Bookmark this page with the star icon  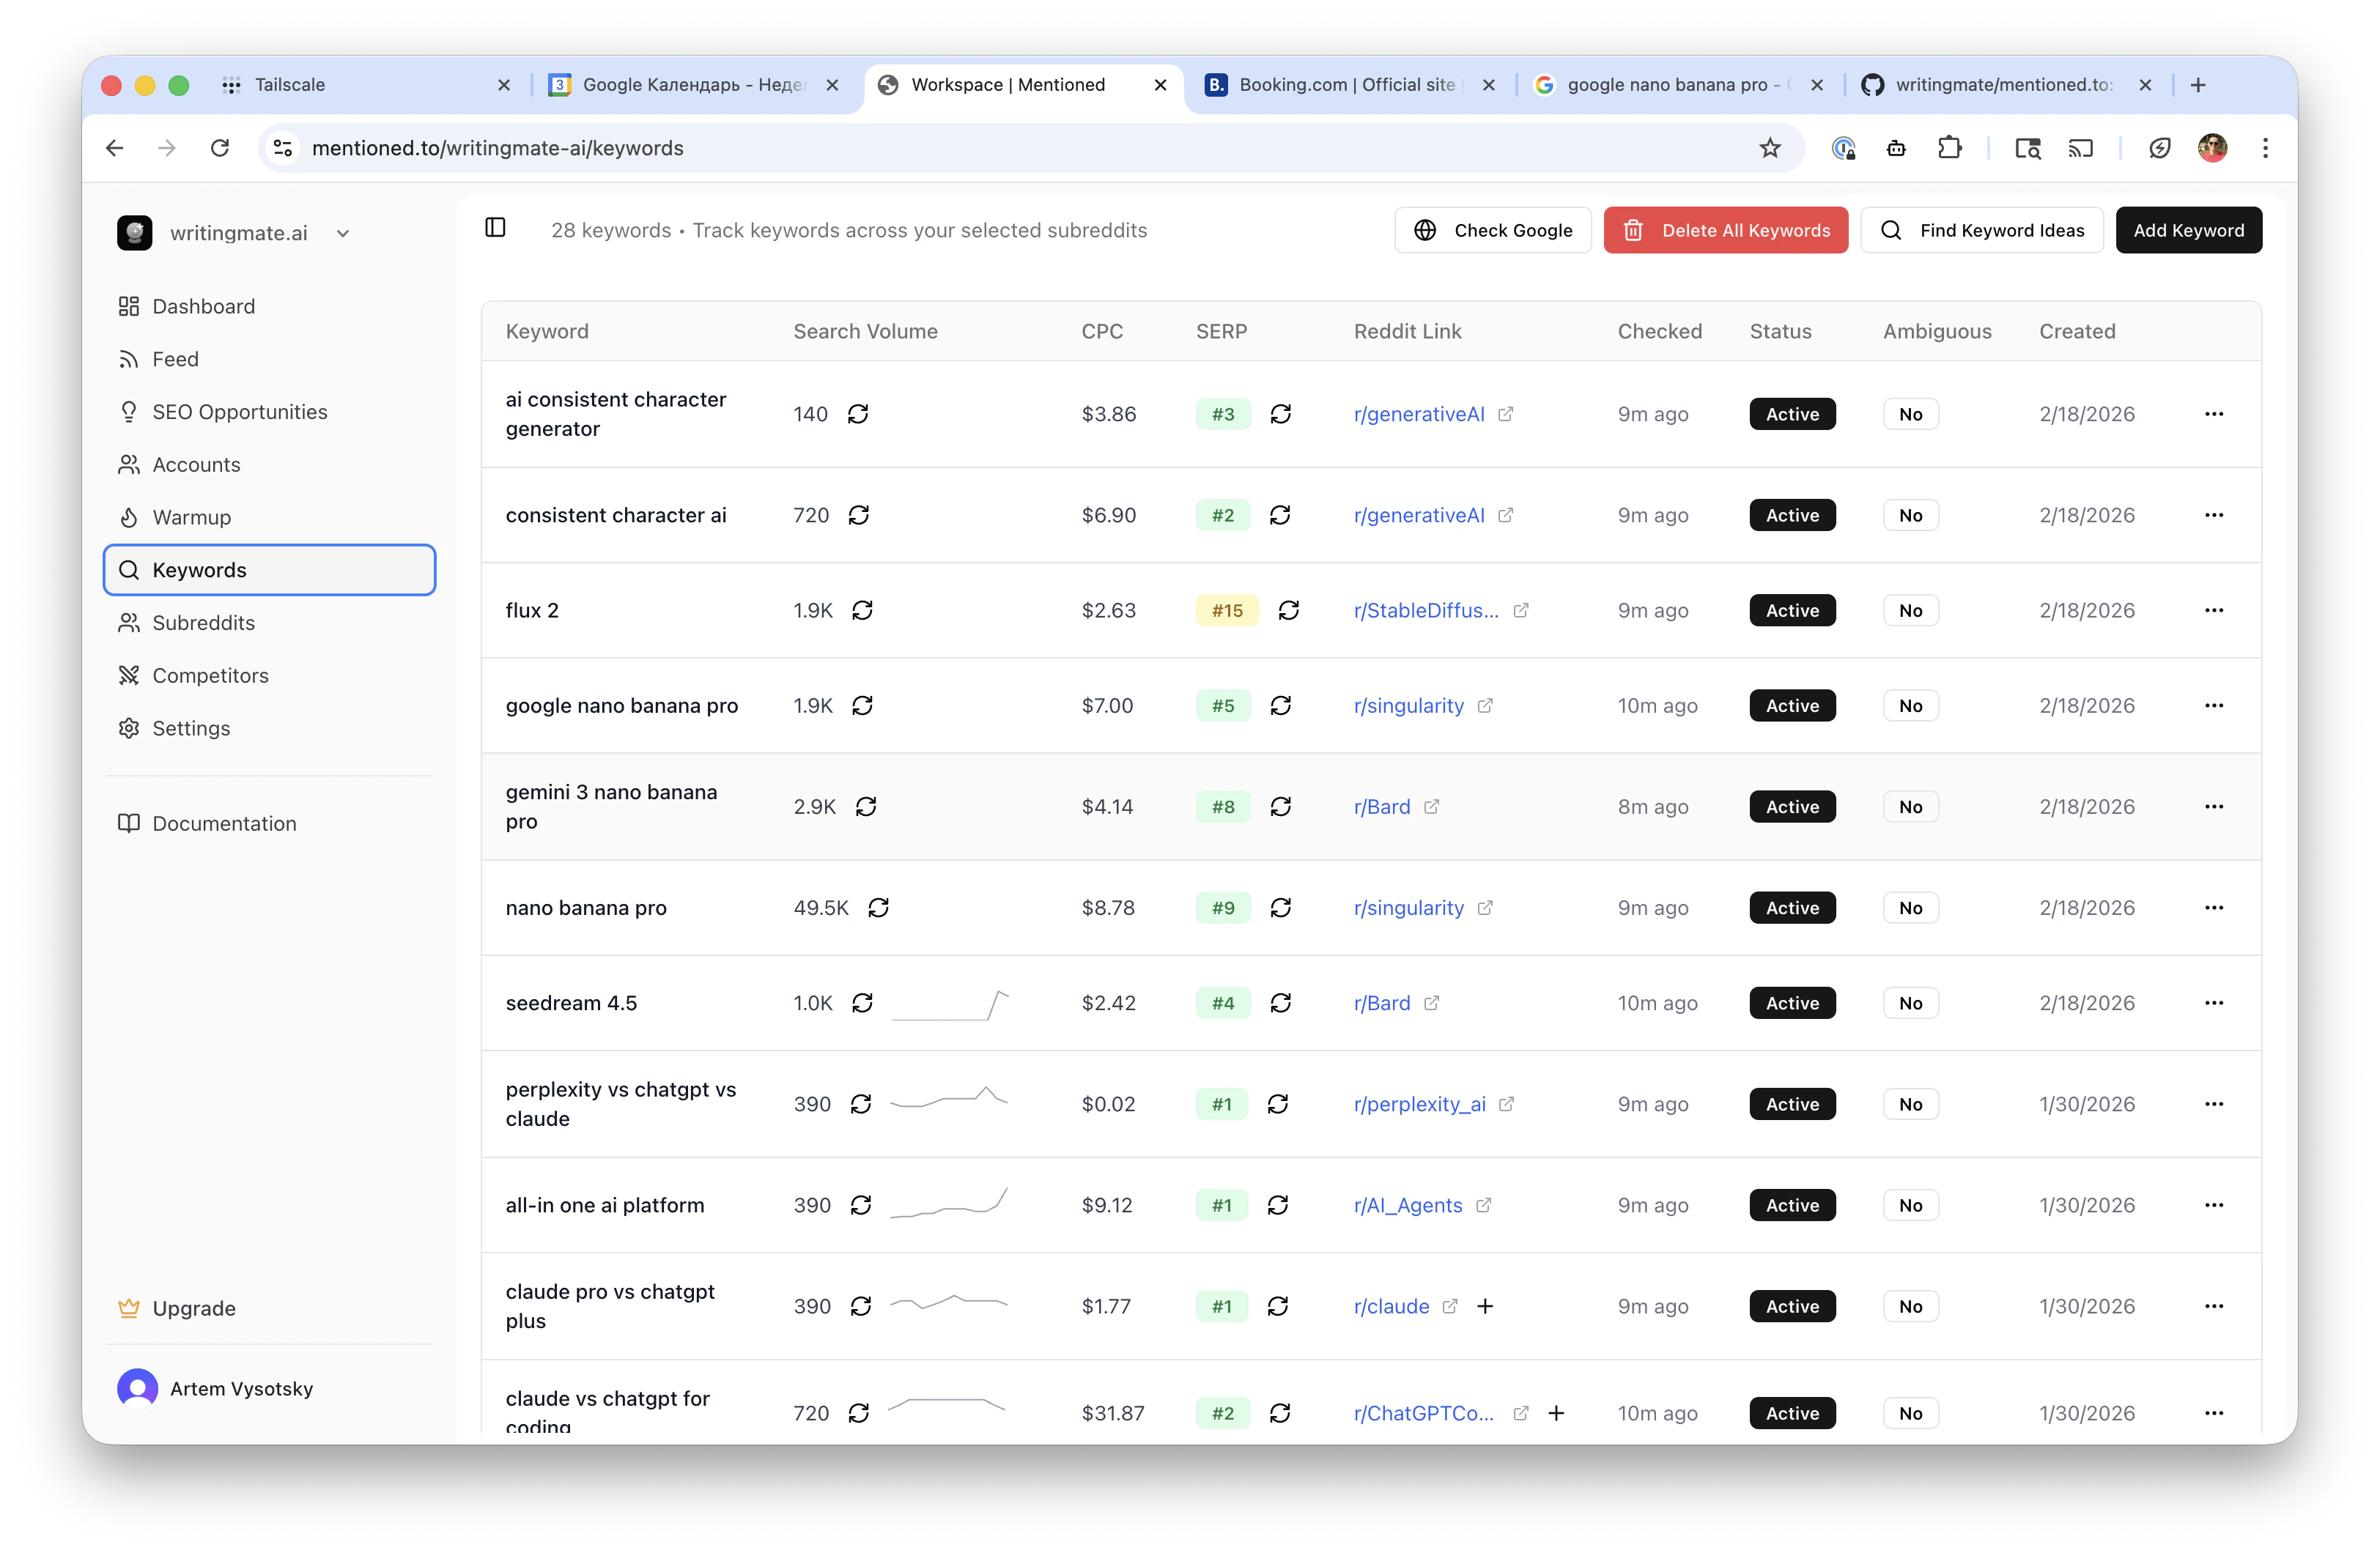(1770, 148)
